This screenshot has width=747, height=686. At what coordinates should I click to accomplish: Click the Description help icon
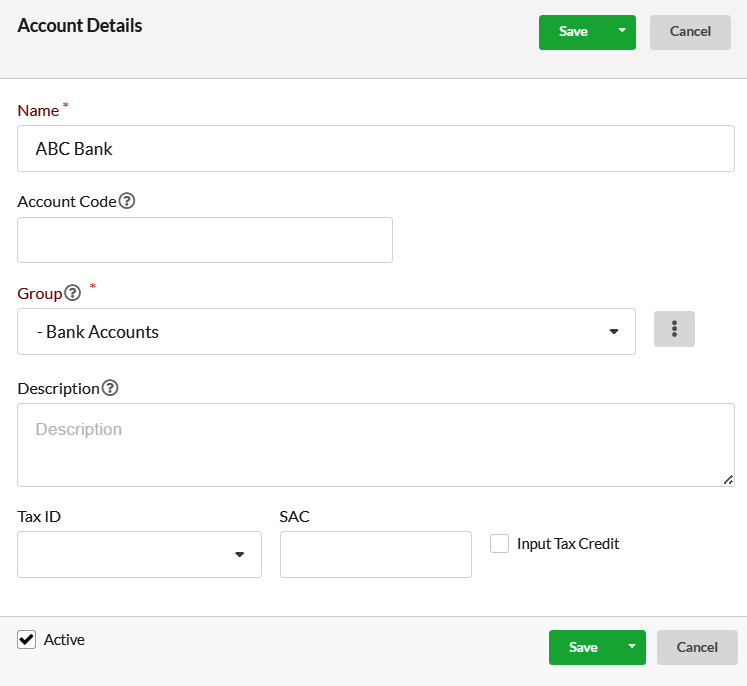(x=110, y=388)
